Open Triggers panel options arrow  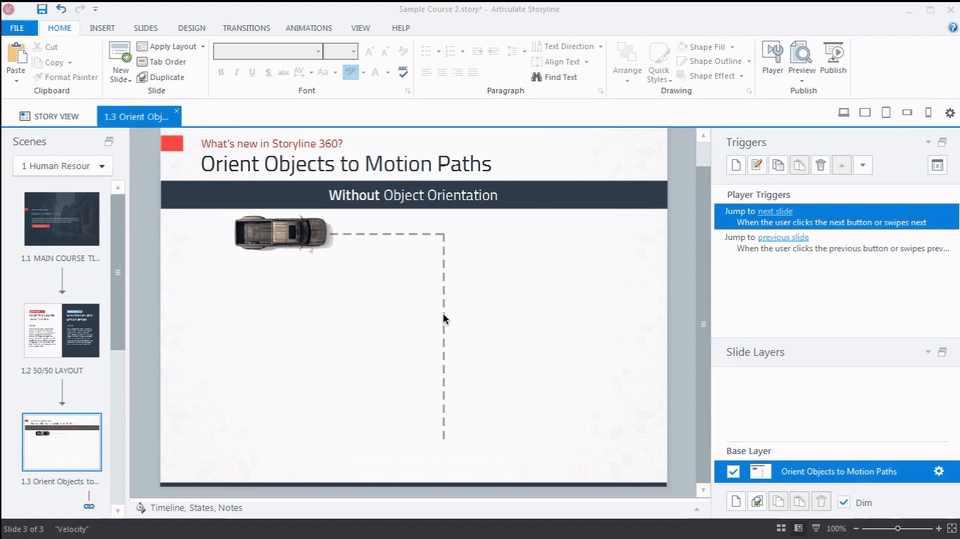point(928,142)
